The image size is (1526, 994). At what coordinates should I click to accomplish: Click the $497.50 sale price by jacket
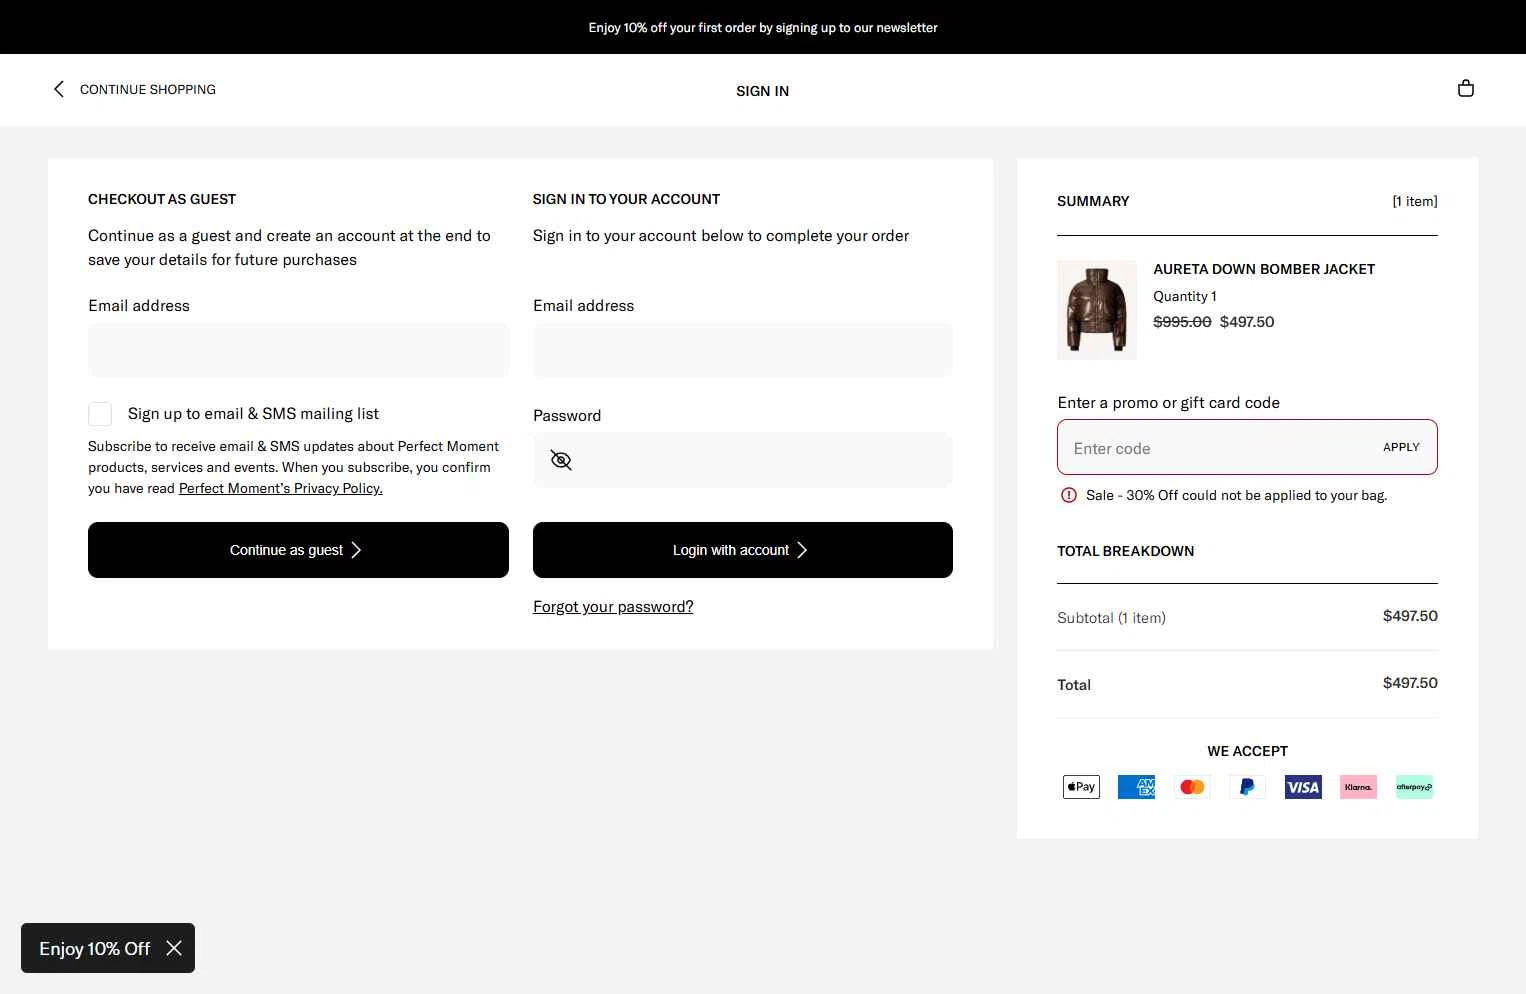tap(1247, 322)
